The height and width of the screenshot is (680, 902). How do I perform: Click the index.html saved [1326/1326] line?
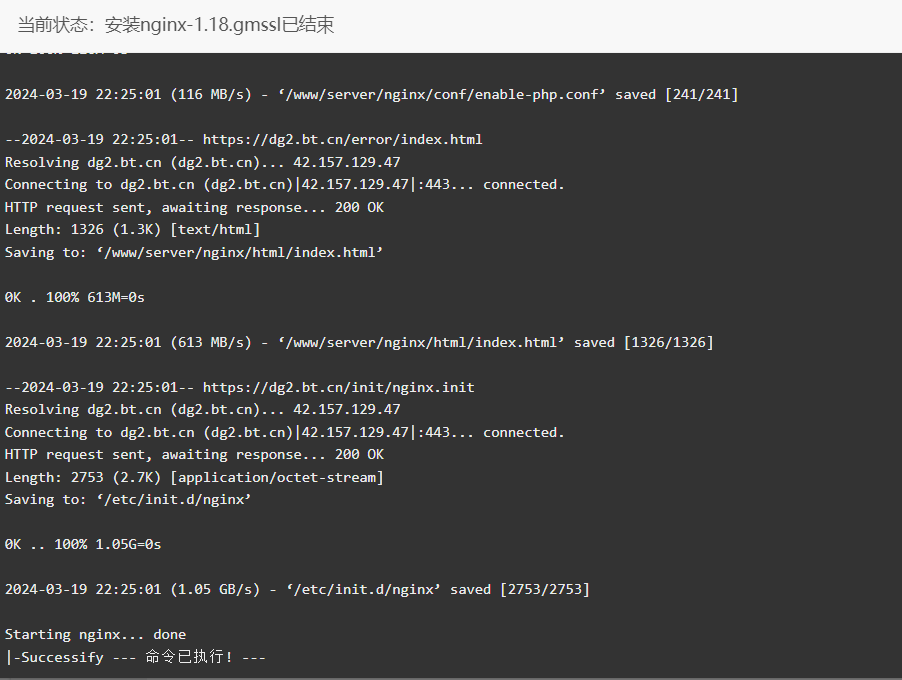(359, 342)
